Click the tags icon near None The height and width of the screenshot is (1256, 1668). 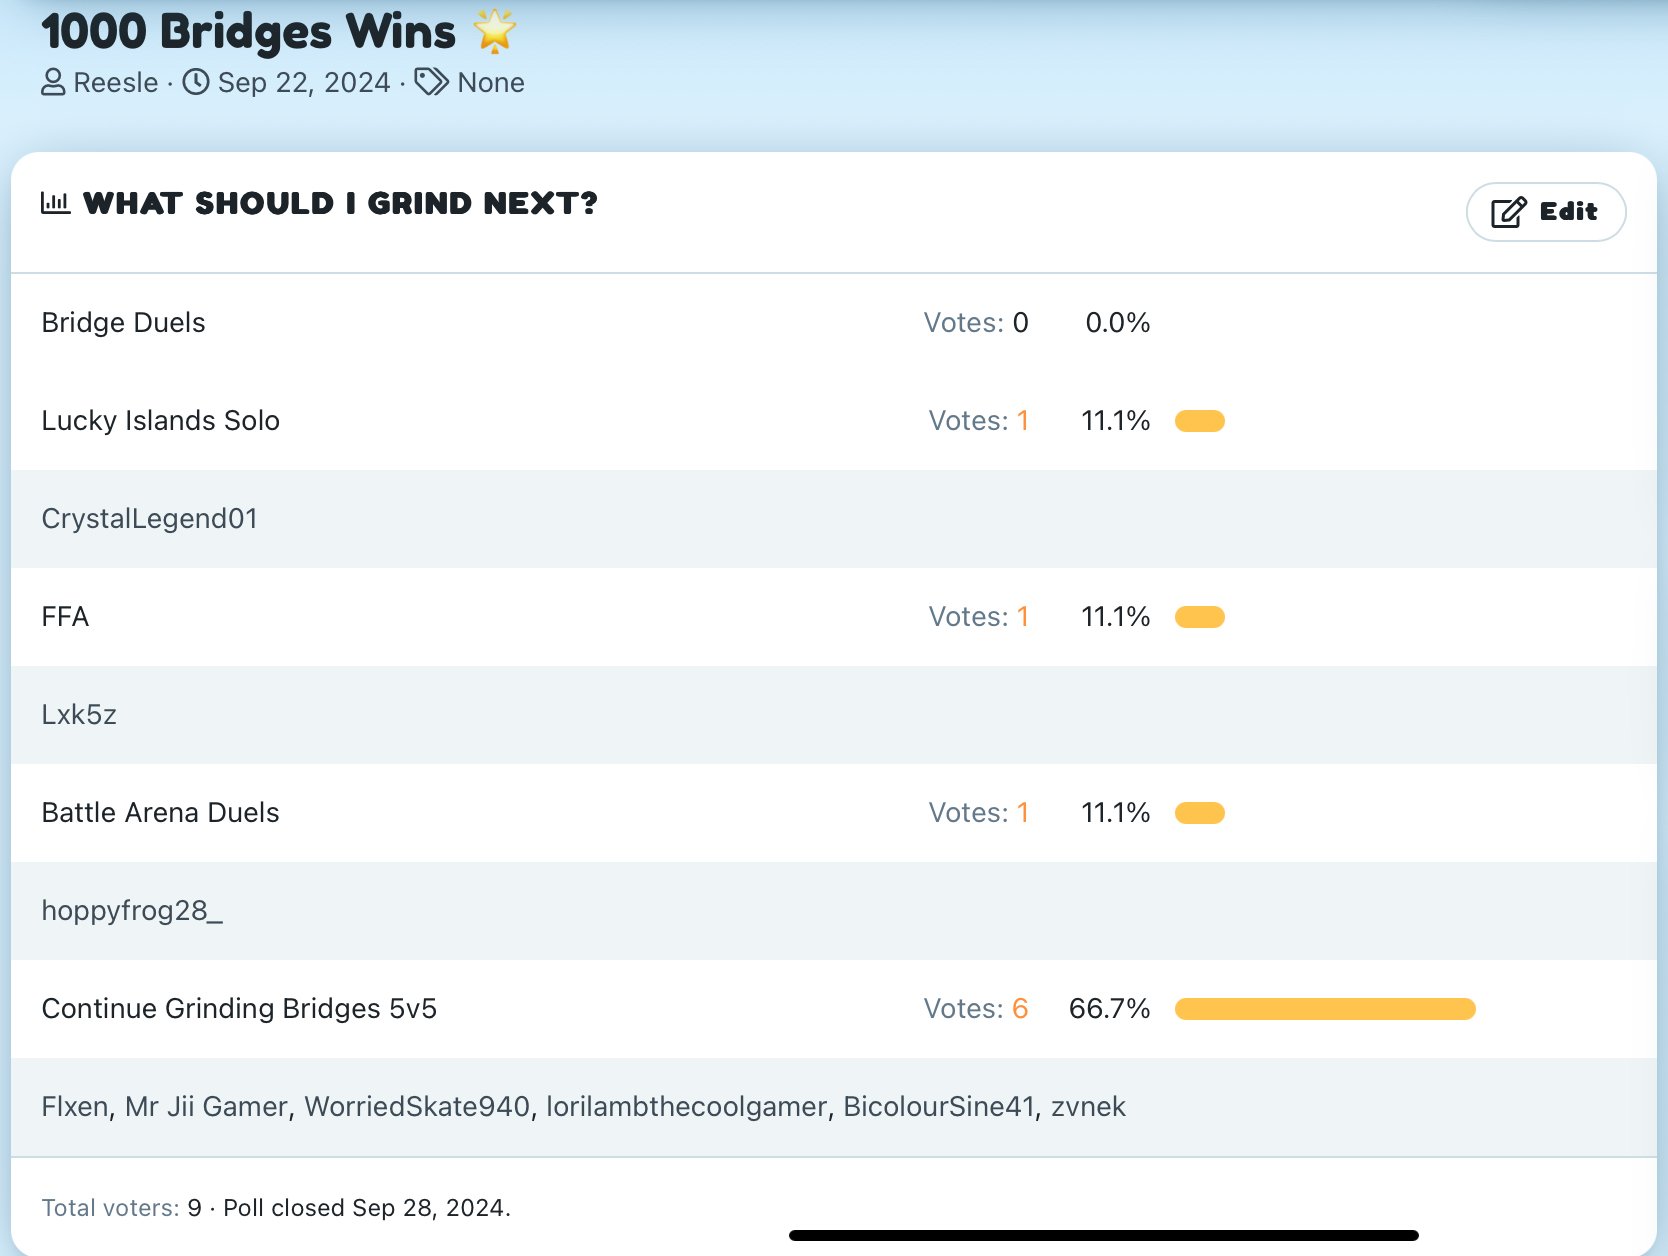tap(431, 82)
